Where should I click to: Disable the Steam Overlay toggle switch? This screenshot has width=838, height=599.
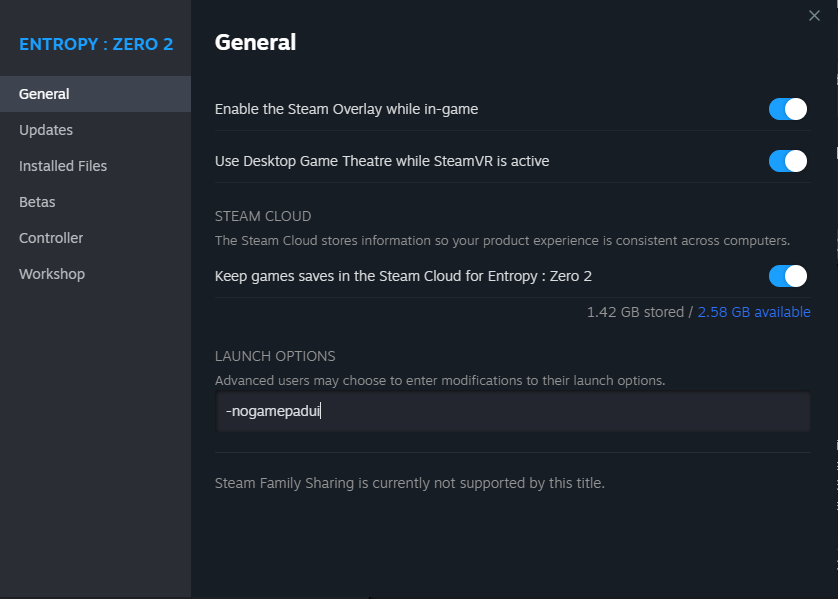point(787,109)
